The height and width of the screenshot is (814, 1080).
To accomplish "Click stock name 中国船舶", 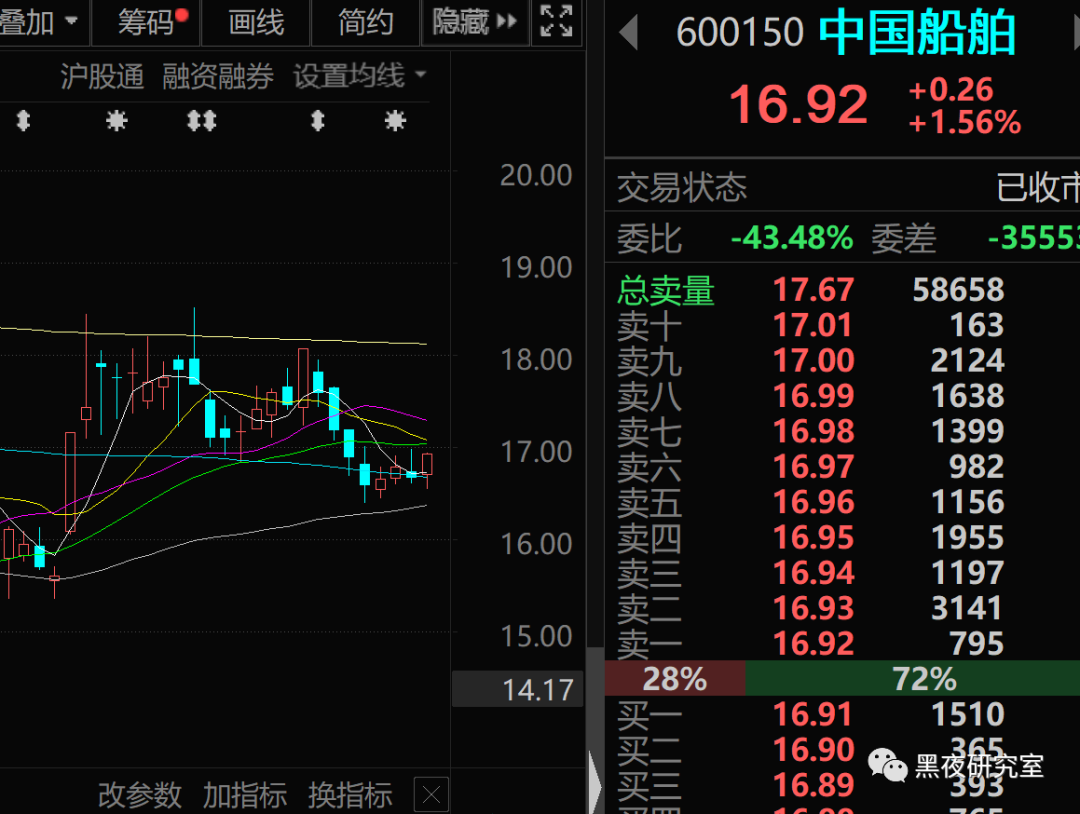I will pos(917,32).
